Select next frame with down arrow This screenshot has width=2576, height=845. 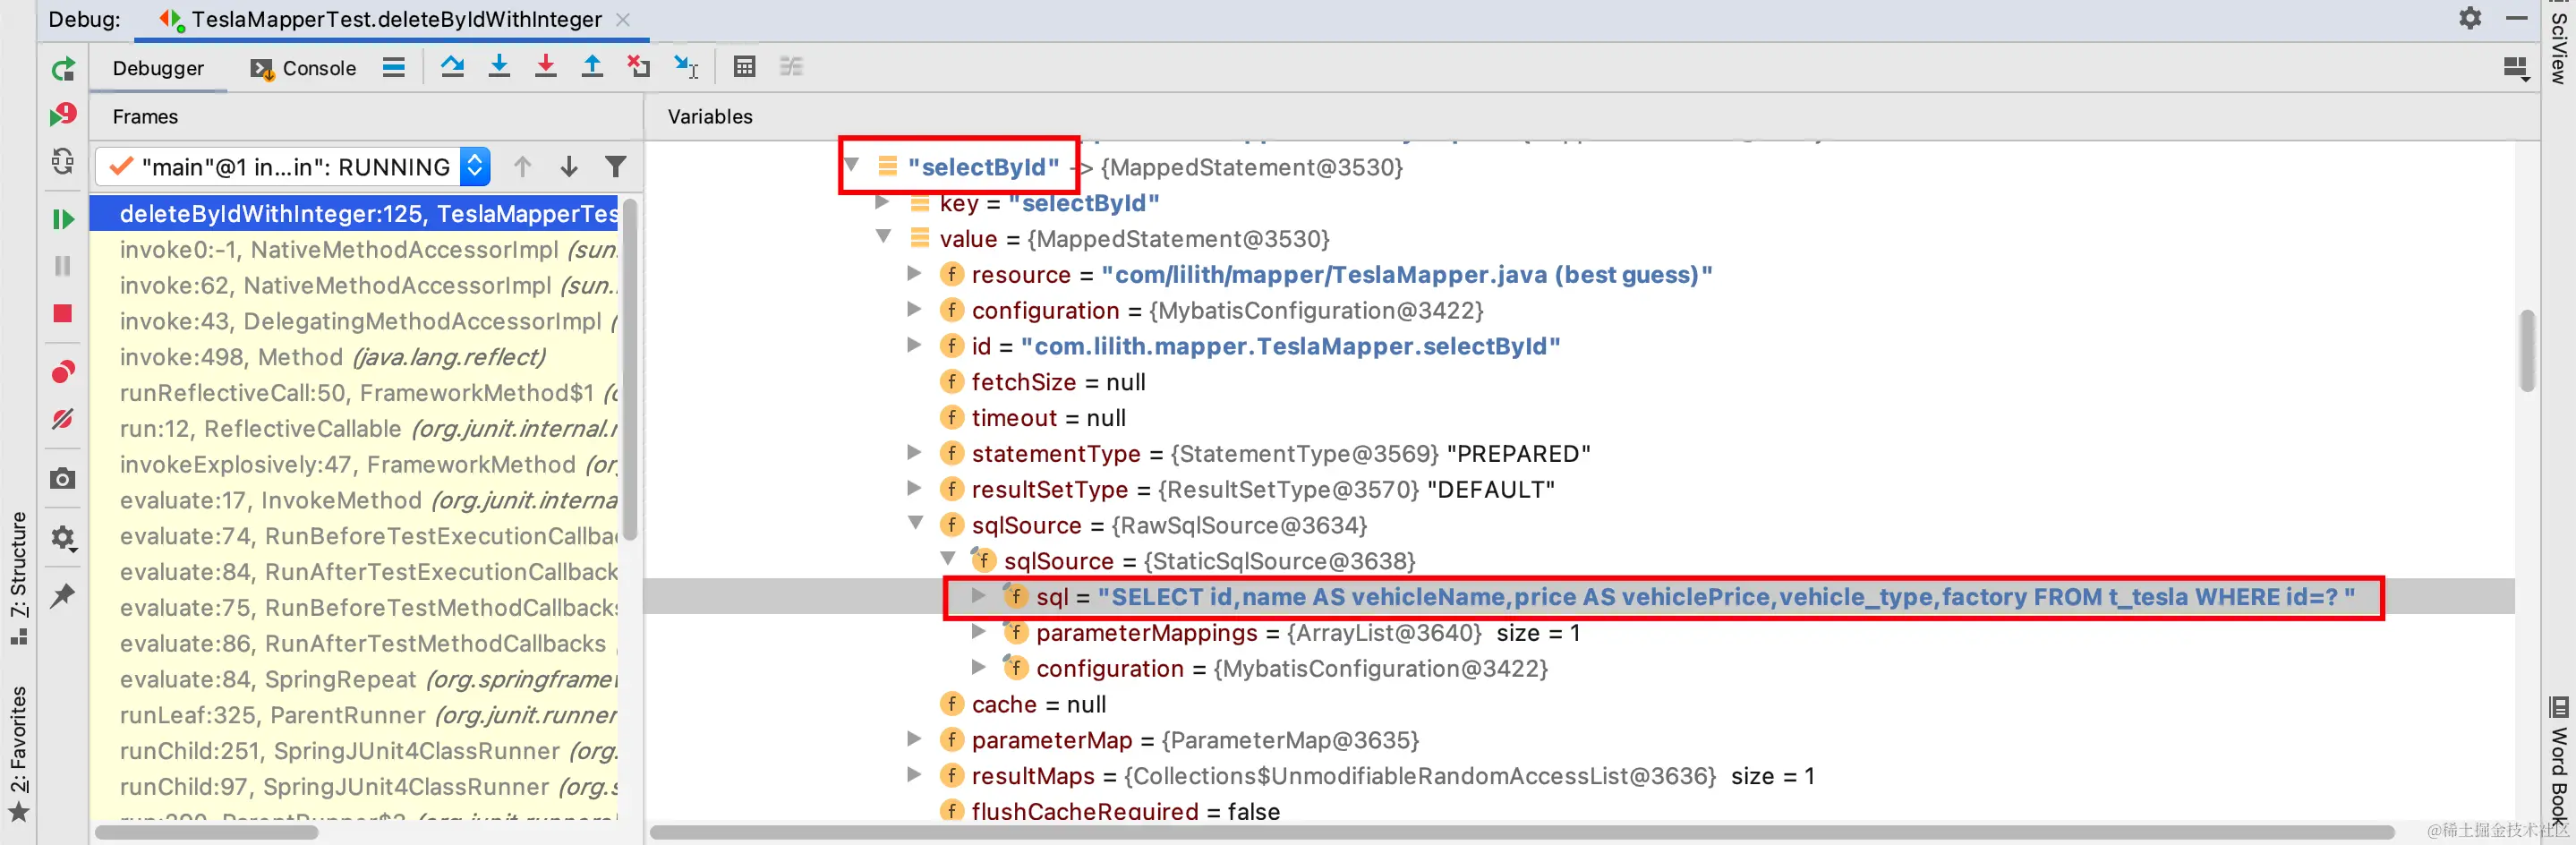click(x=569, y=167)
